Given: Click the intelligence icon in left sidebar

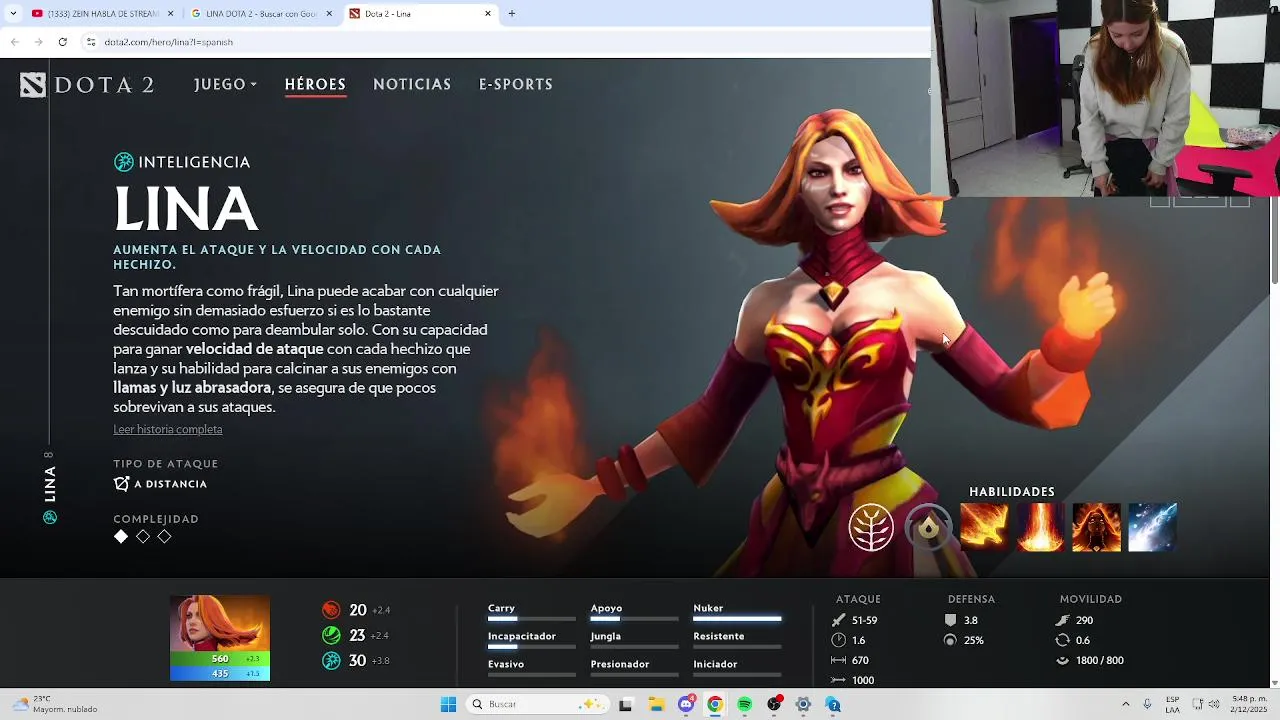Looking at the screenshot, I should click(x=50, y=518).
